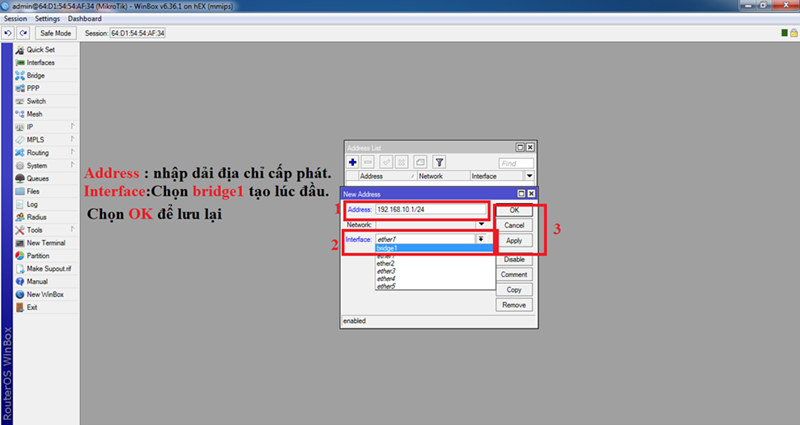This screenshot has width=800, height=425.
Task: Click the Address input field
Action: (430, 210)
